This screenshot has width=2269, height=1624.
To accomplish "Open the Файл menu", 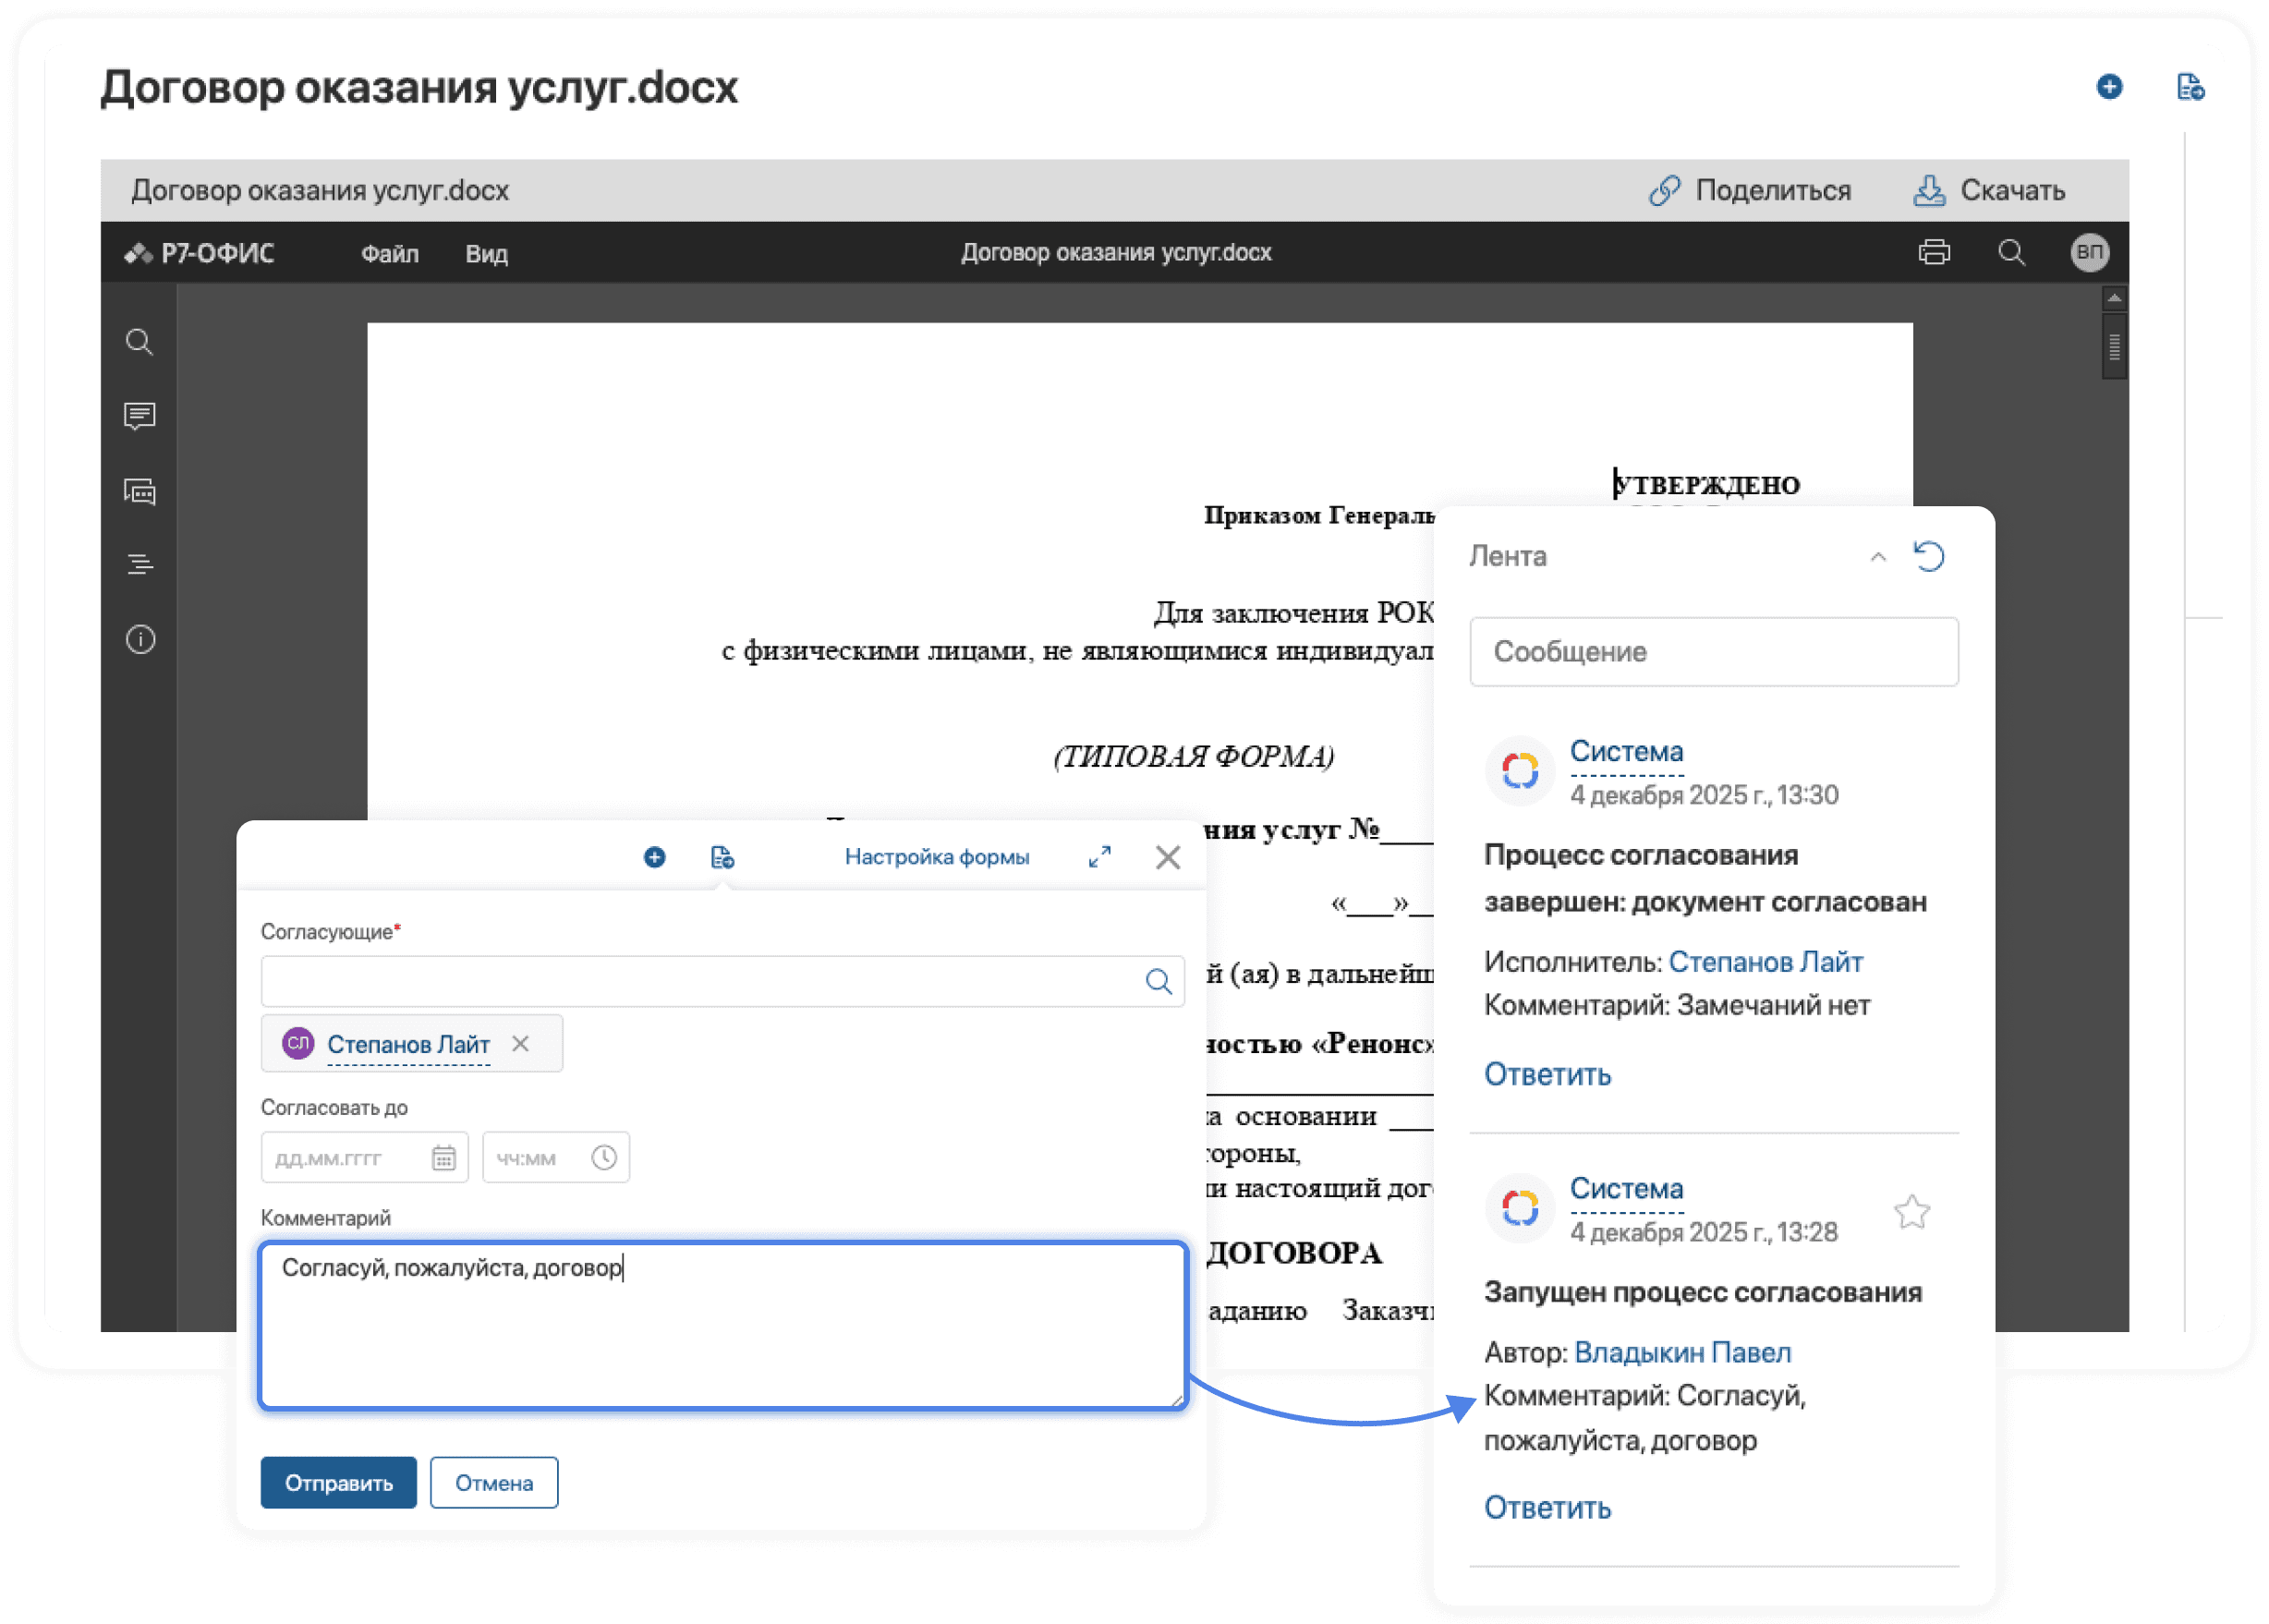I will (x=389, y=254).
